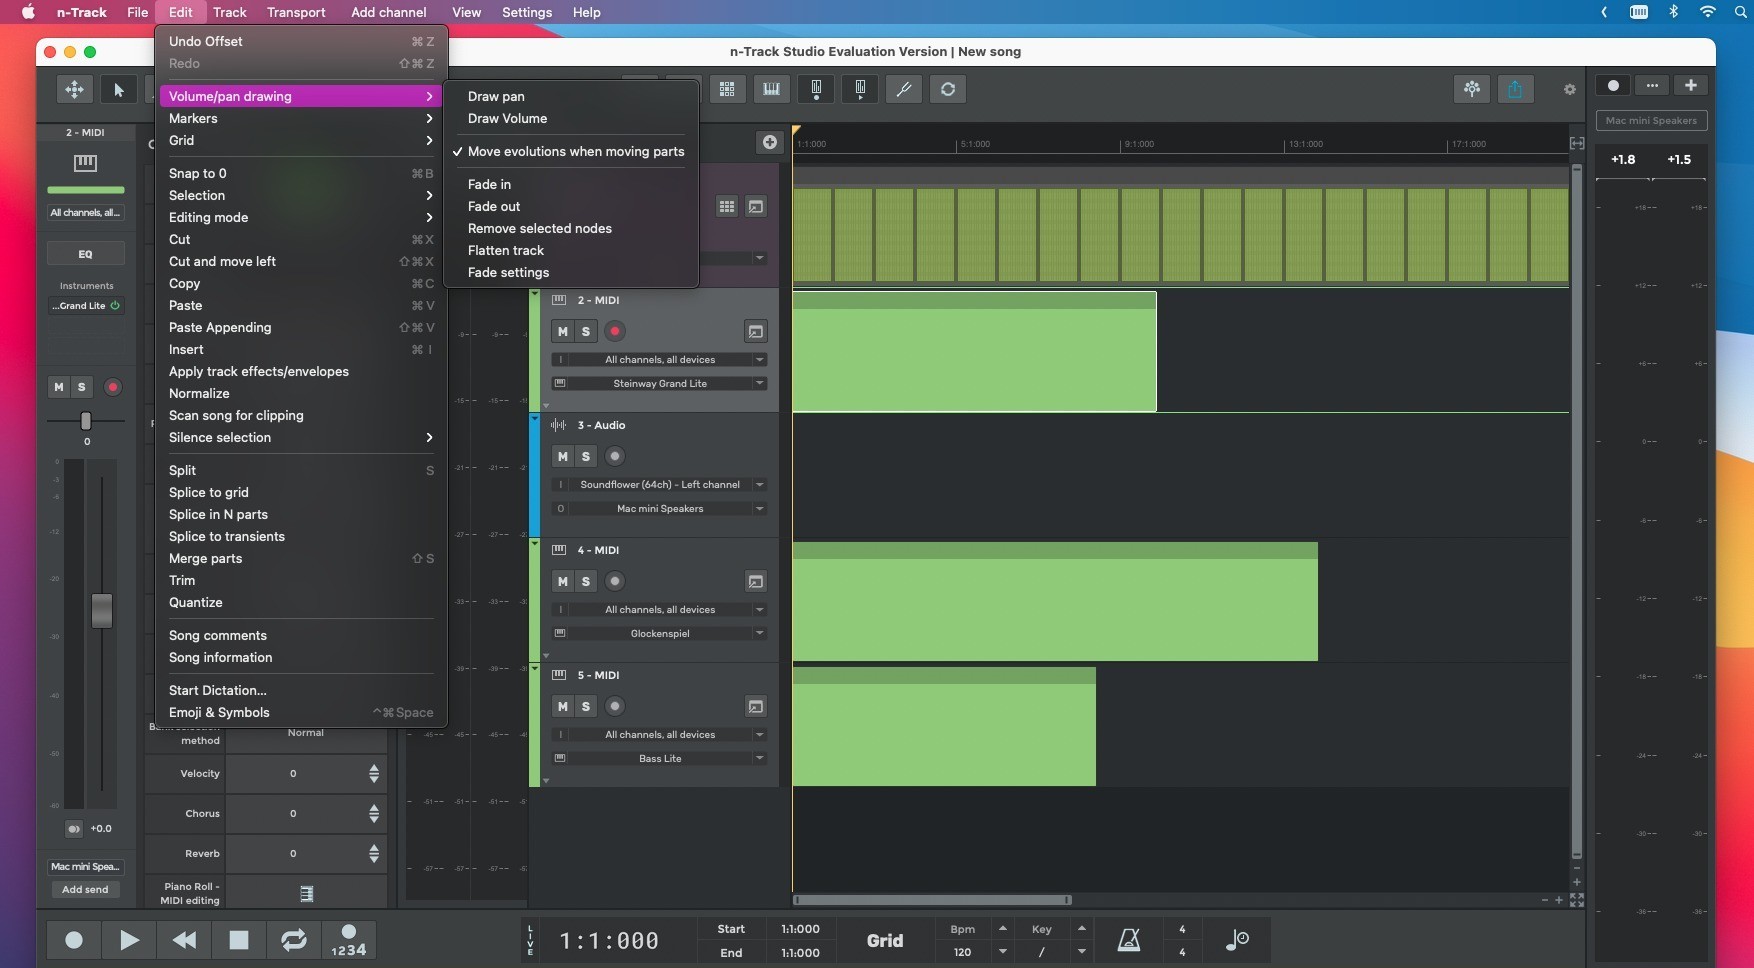Click the metronome icon in transport bar
The width and height of the screenshot is (1754, 968).
(x=1129, y=940)
